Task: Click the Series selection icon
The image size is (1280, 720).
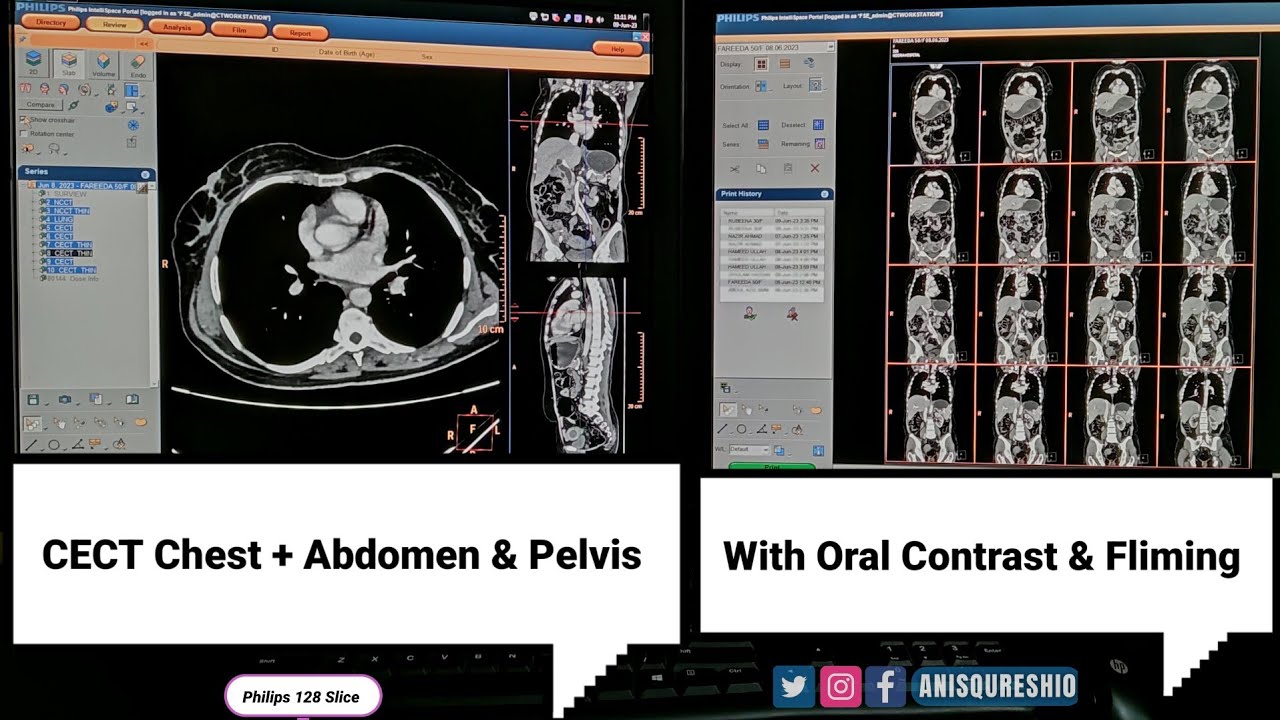Action: click(x=763, y=144)
